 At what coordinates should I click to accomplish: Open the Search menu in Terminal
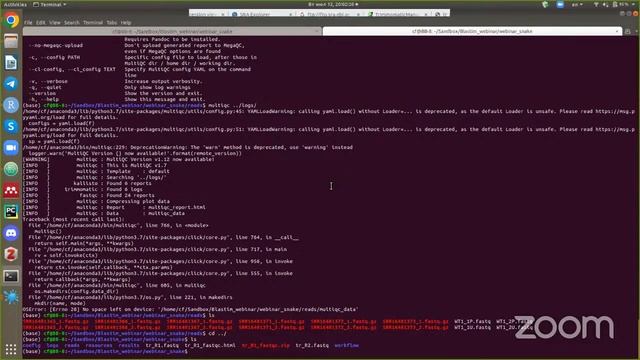pyautogui.click(x=71, y=22)
